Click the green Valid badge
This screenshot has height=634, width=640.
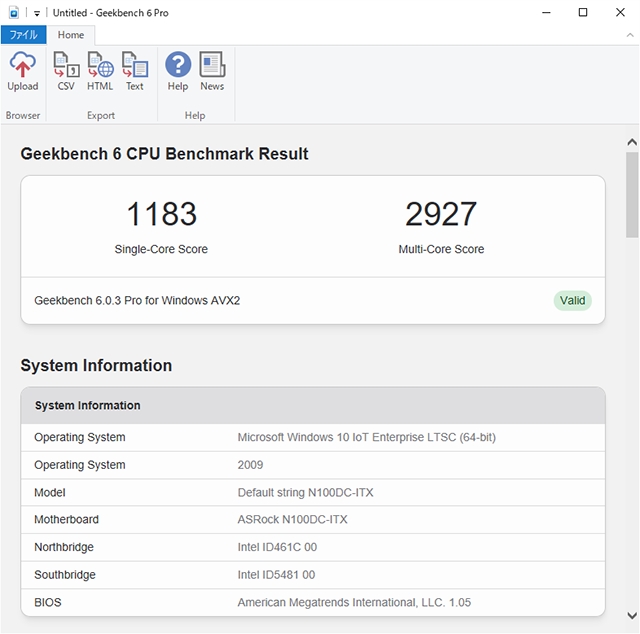tap(572, 300)
